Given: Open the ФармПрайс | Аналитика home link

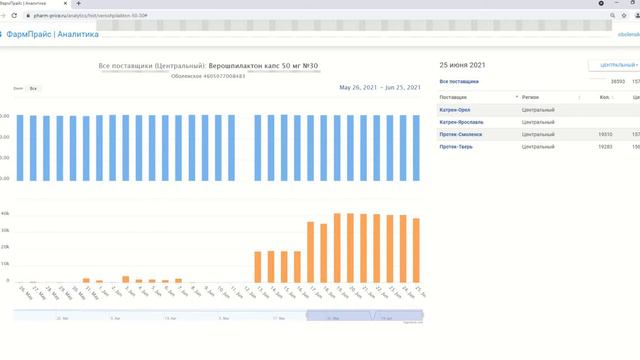Looking at the screenshot, I should pyautogui.click(x=52, y=34).
